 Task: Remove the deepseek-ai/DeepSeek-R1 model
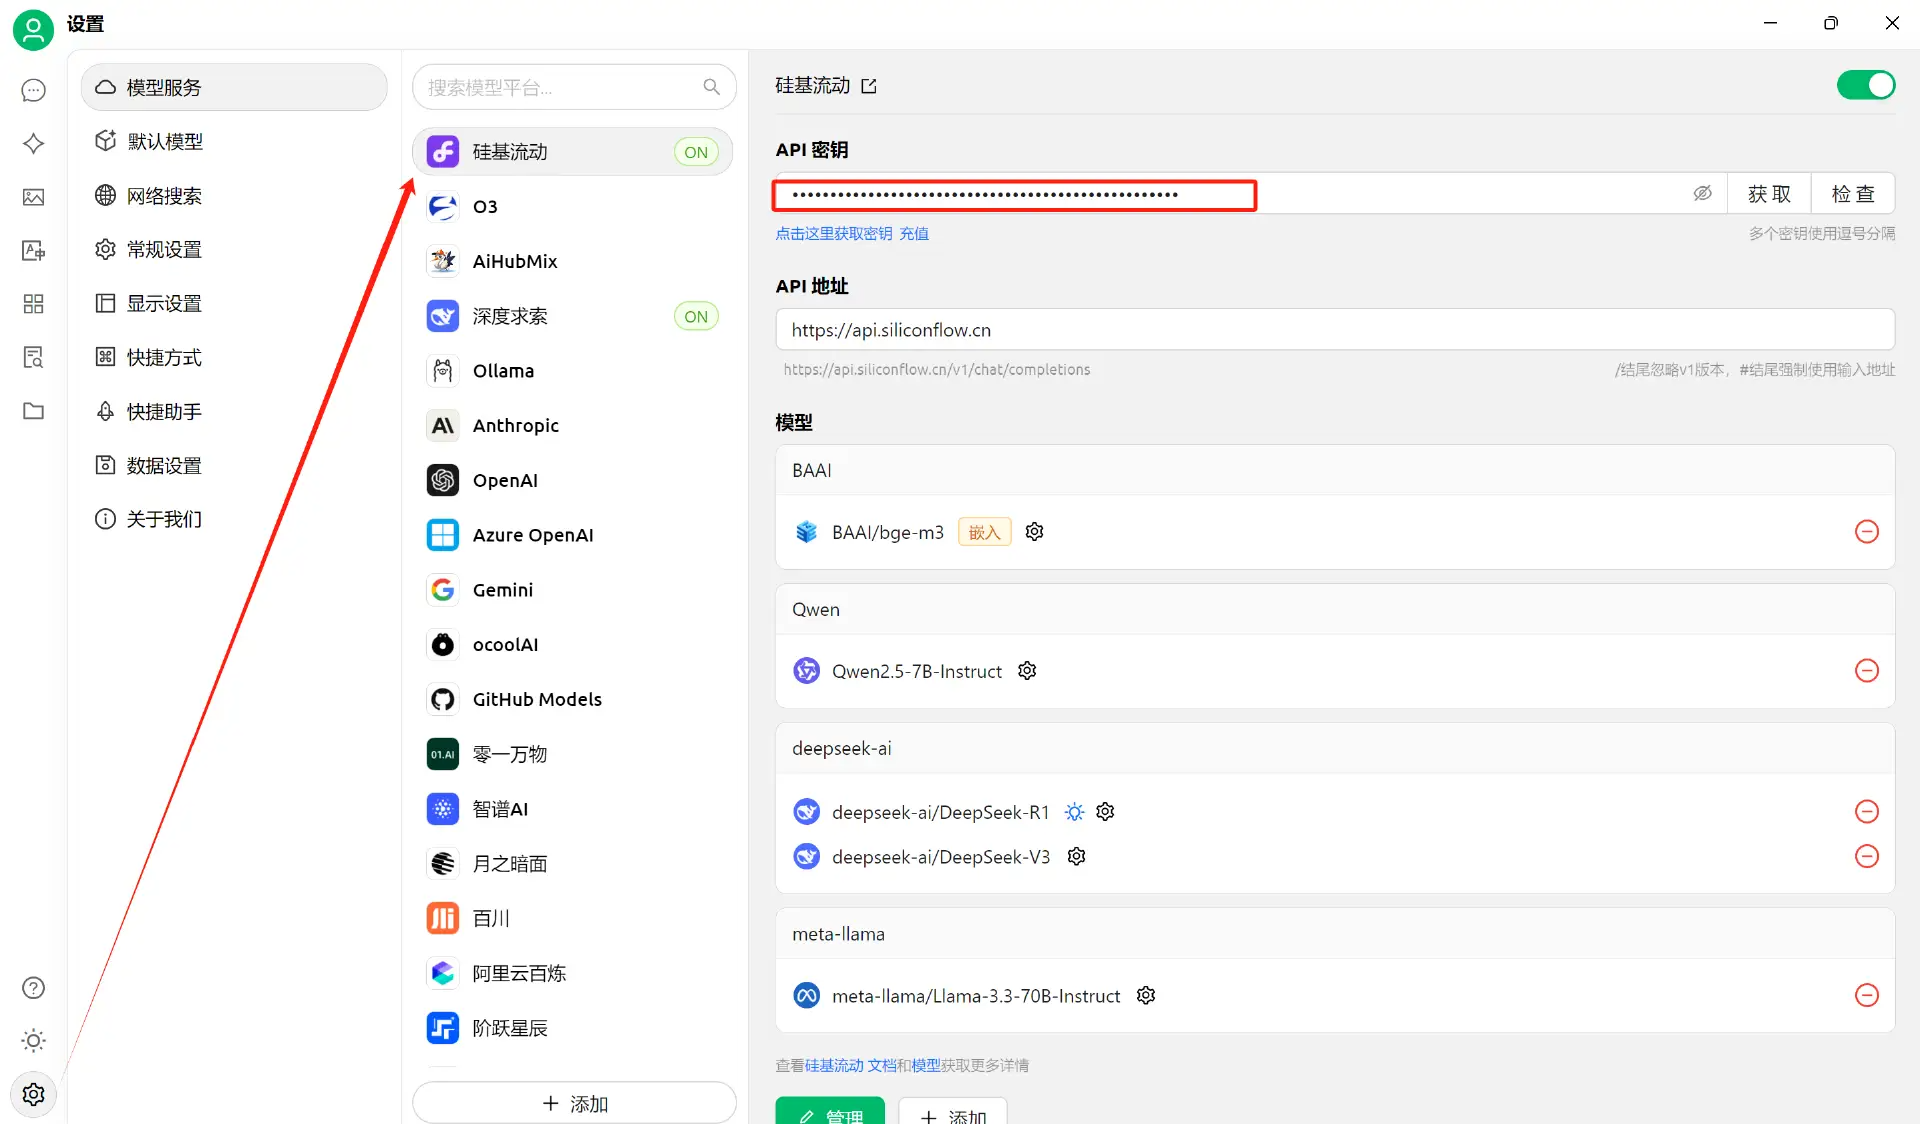point(1866,812)
